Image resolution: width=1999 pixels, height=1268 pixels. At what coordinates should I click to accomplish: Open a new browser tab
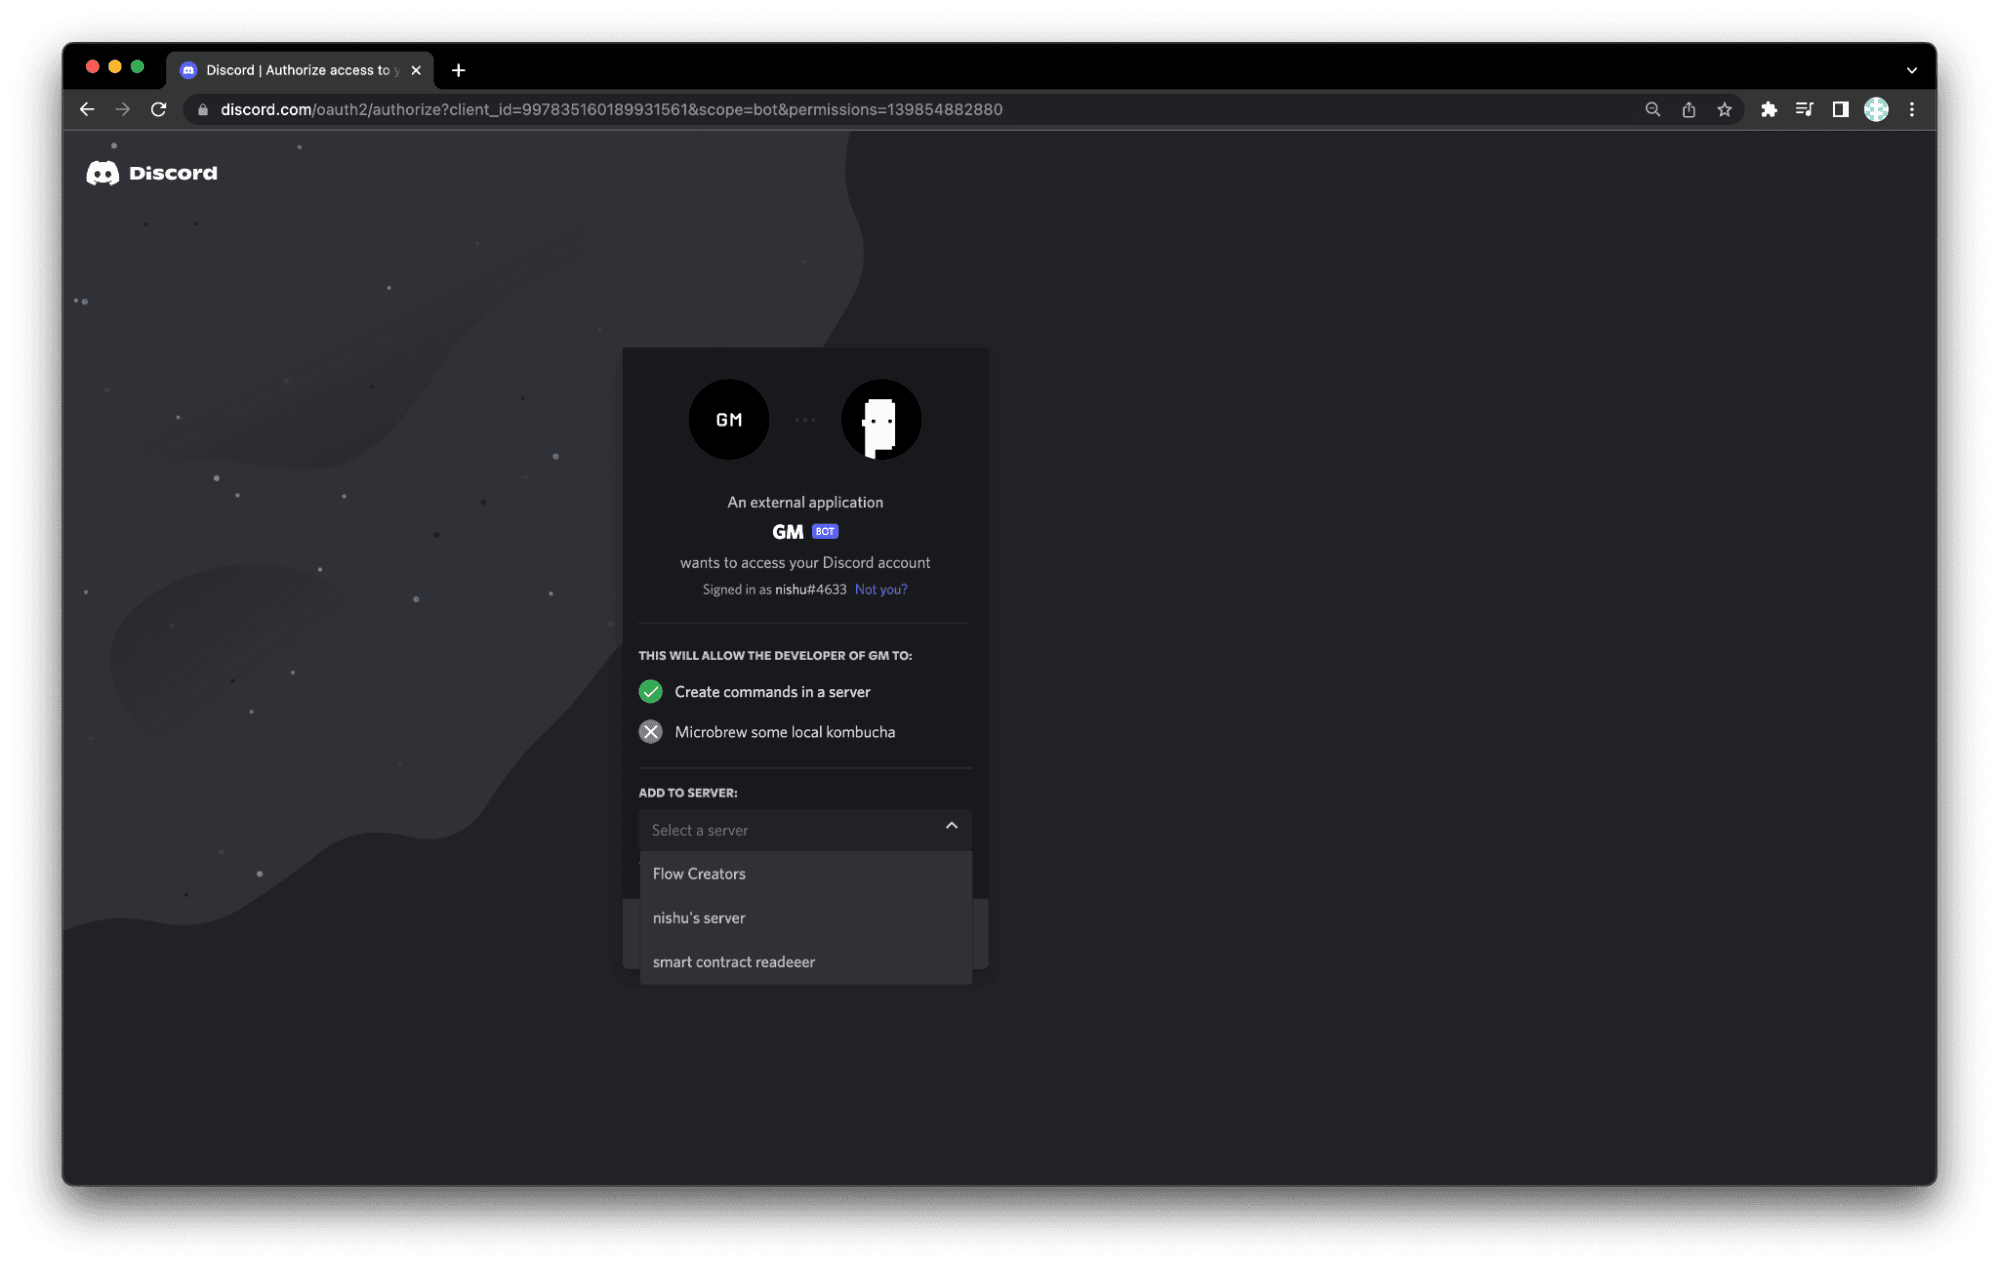pos(458,70)
